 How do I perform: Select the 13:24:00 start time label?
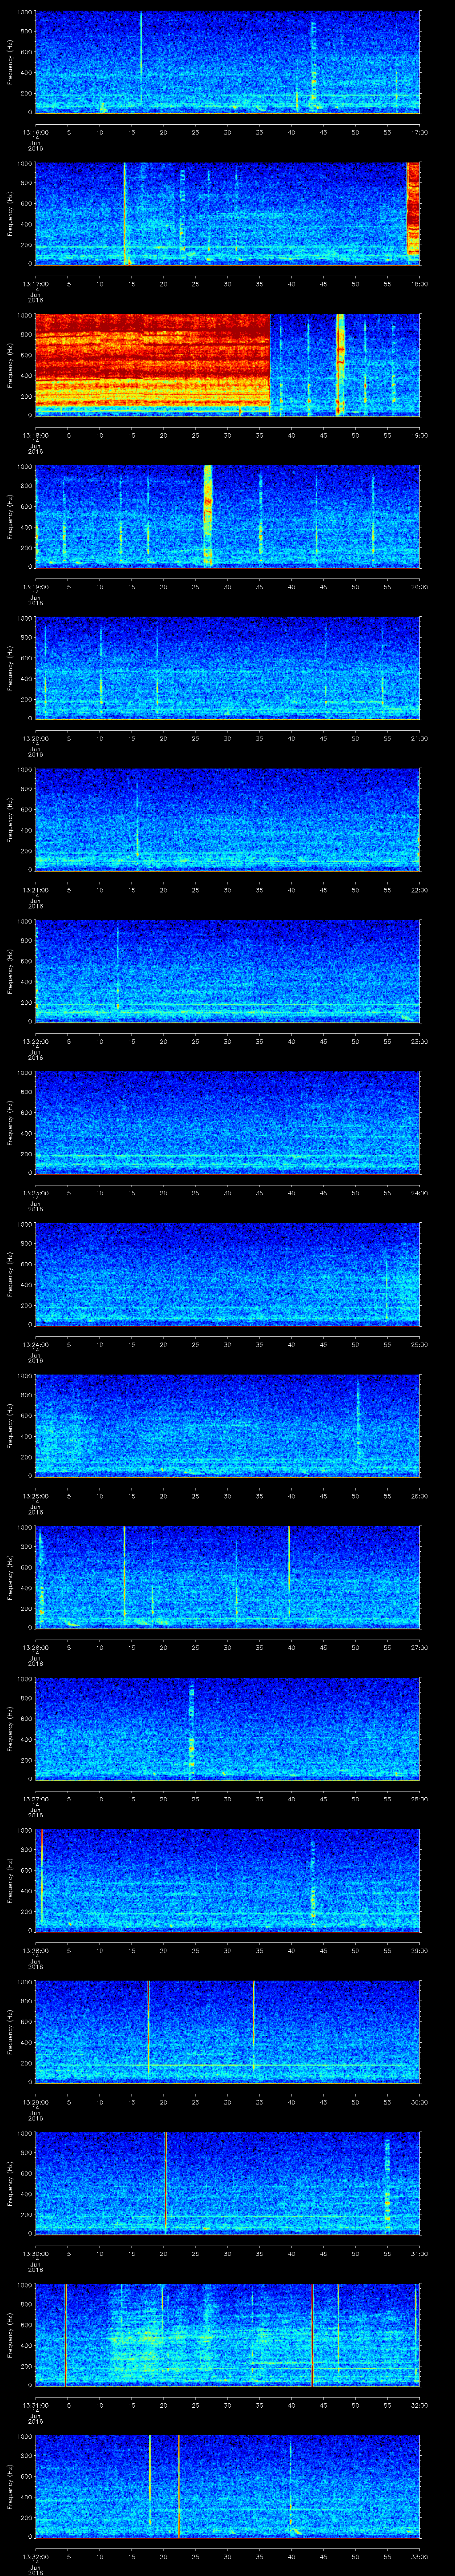(x=35, y=1344)
